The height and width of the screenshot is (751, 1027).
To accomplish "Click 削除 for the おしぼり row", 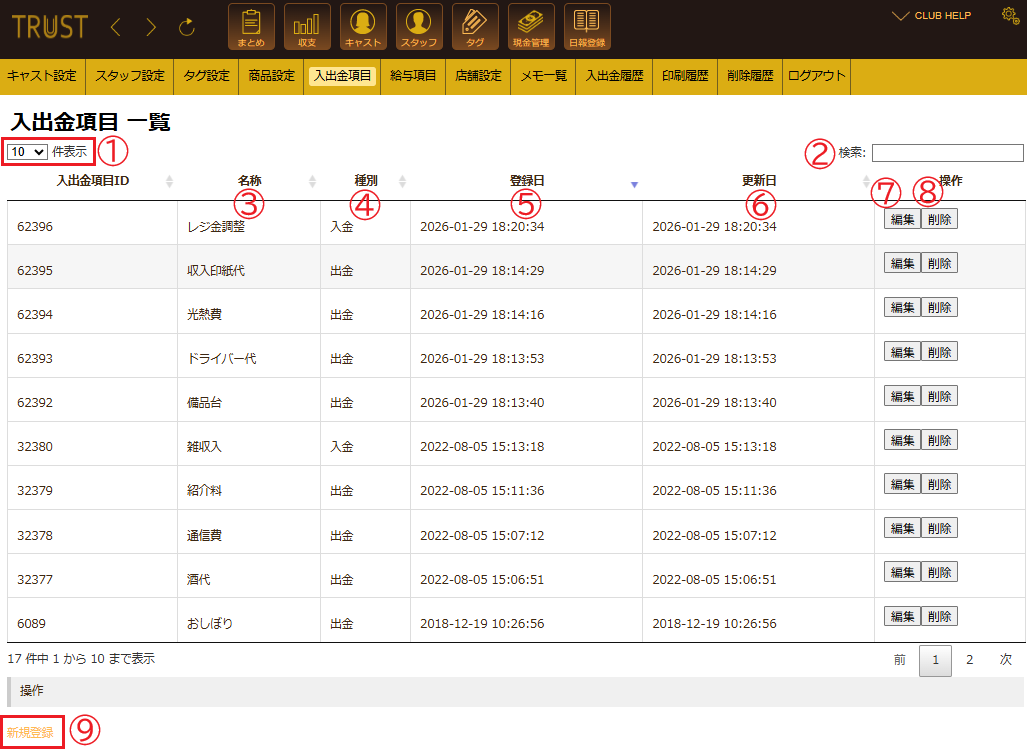I will coord(939,616).
